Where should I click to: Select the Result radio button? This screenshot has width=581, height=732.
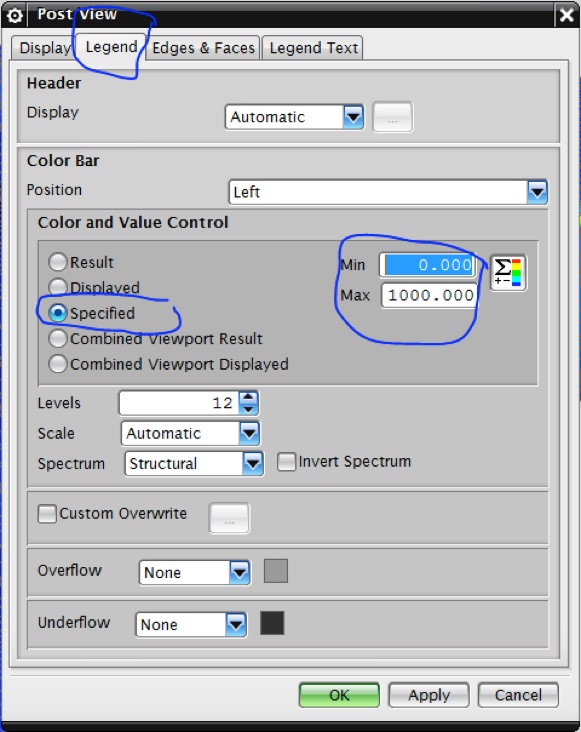pyautogui.click(x=58, y=262)
